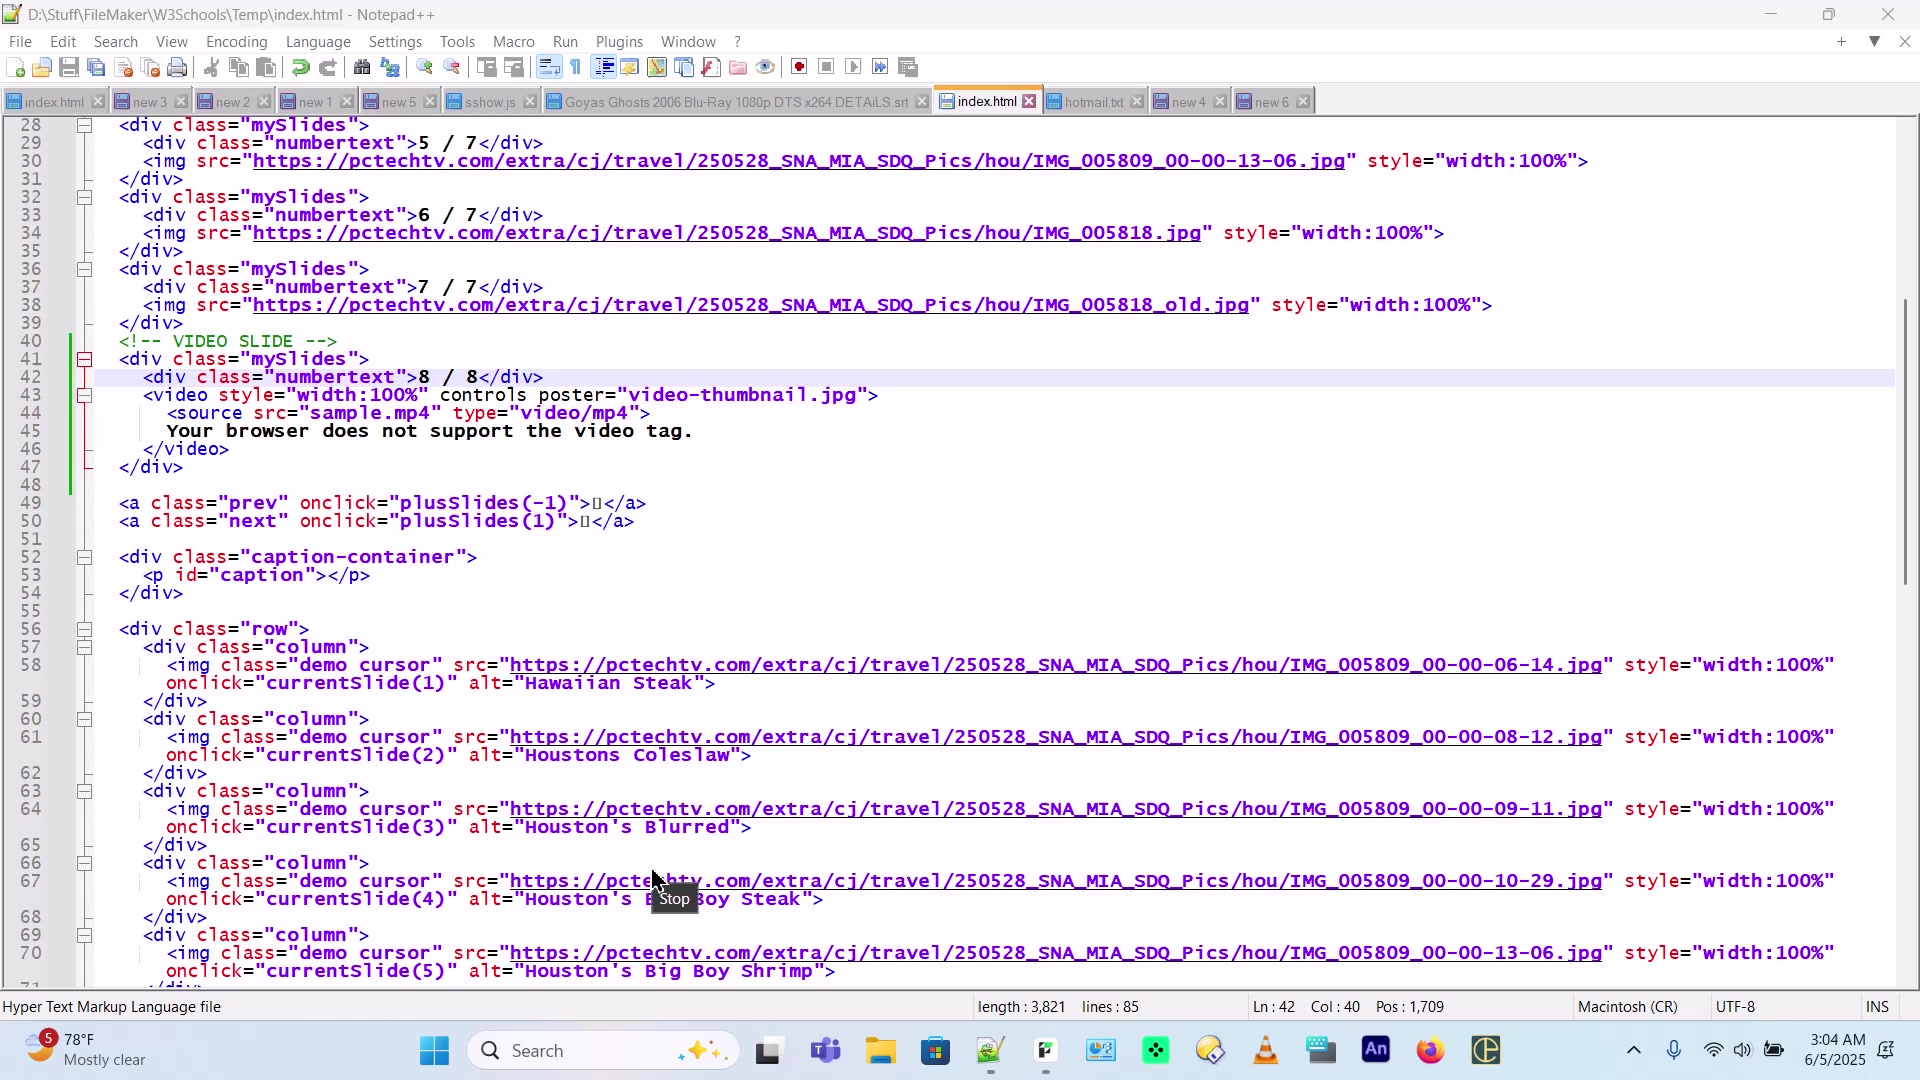Collapse the video tag fold at line 43
The height and width of the screenshot is (1080, 1920).
85,395
